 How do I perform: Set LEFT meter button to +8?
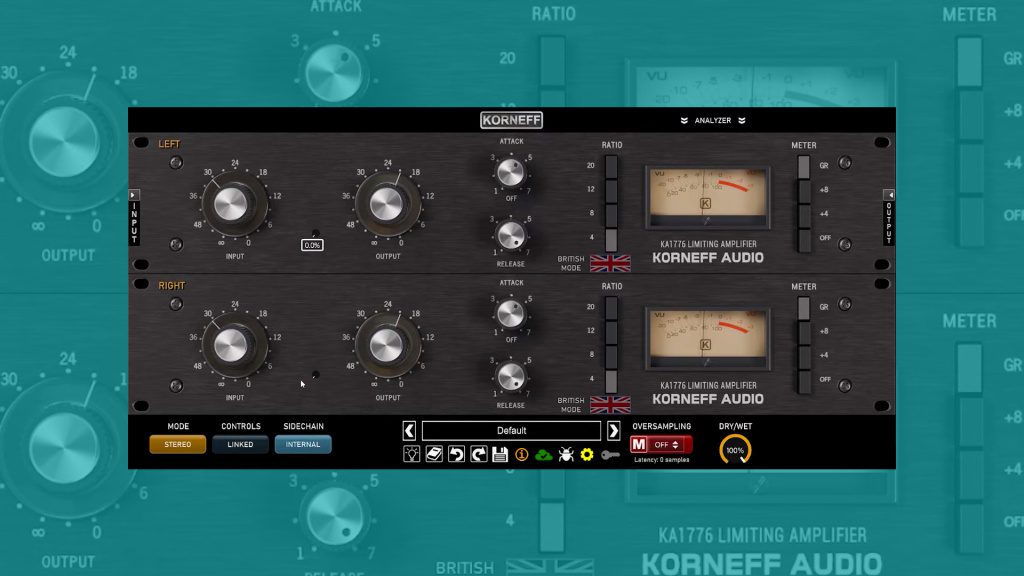coord(804,191)
